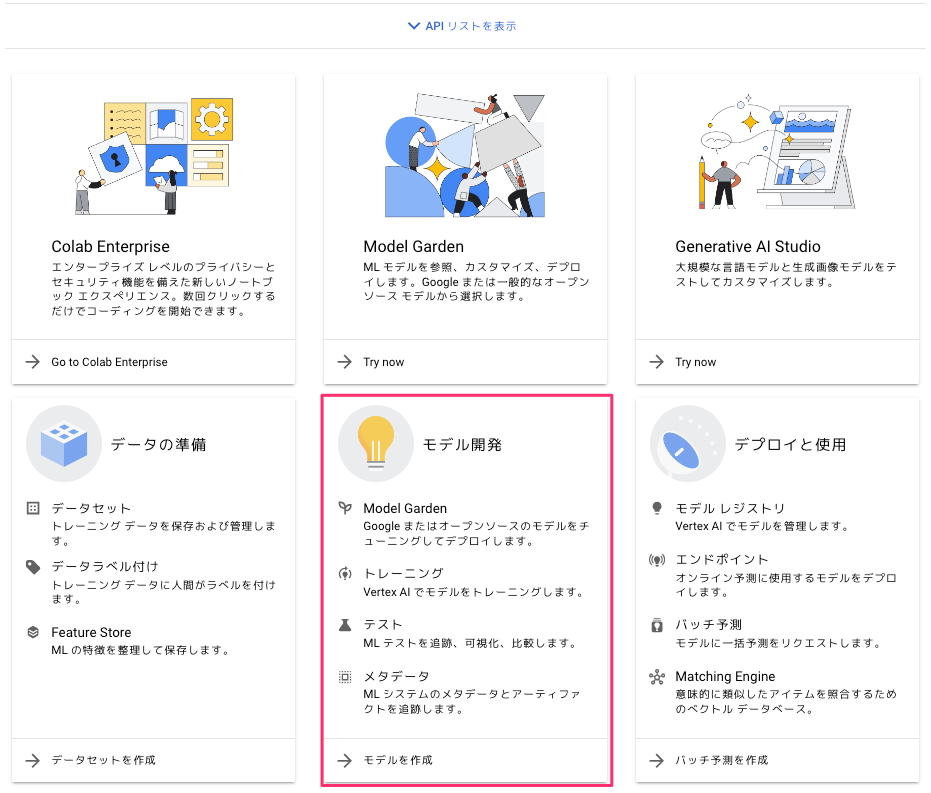Click the トレーニング icon
The height and width of the screenshot is (793, 931).
pos(345,573)
